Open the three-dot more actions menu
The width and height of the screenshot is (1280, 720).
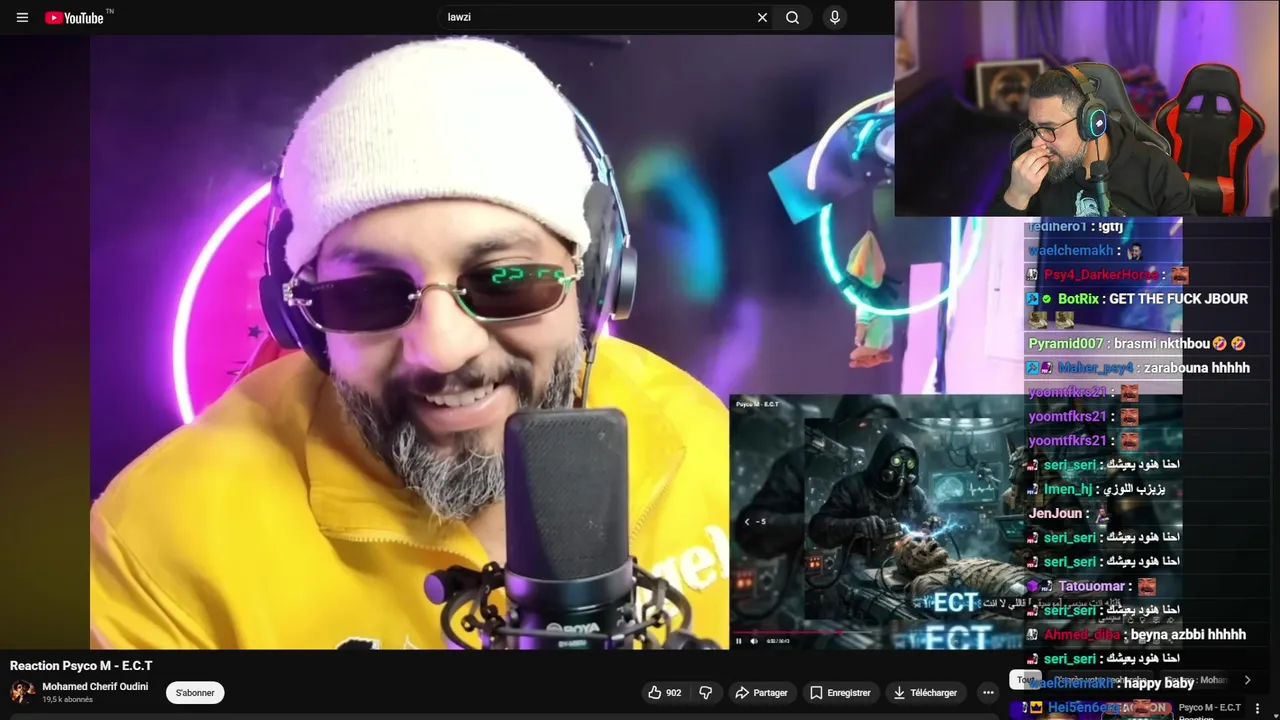point(988,693)
